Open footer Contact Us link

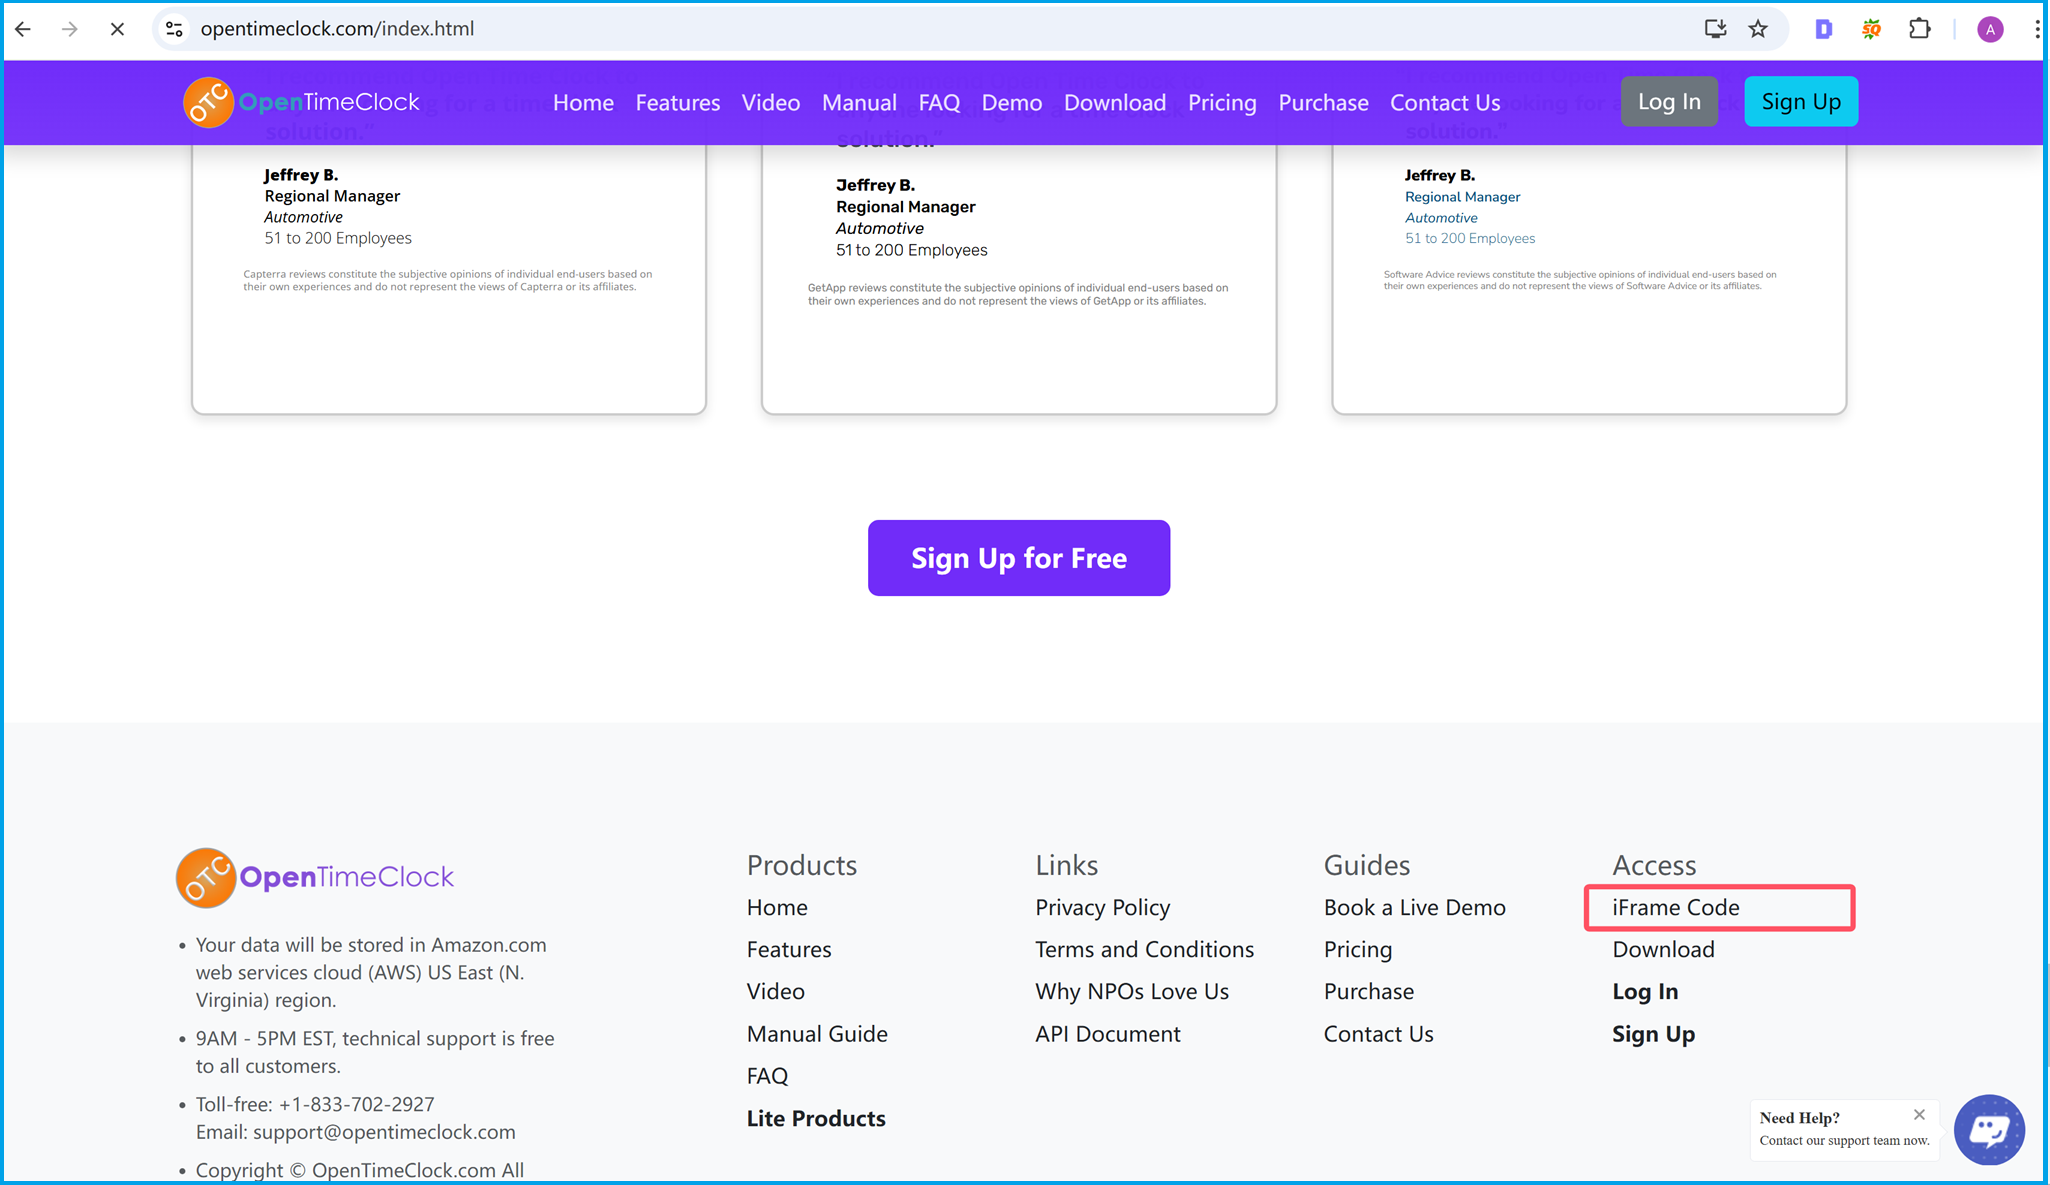1378,1033
